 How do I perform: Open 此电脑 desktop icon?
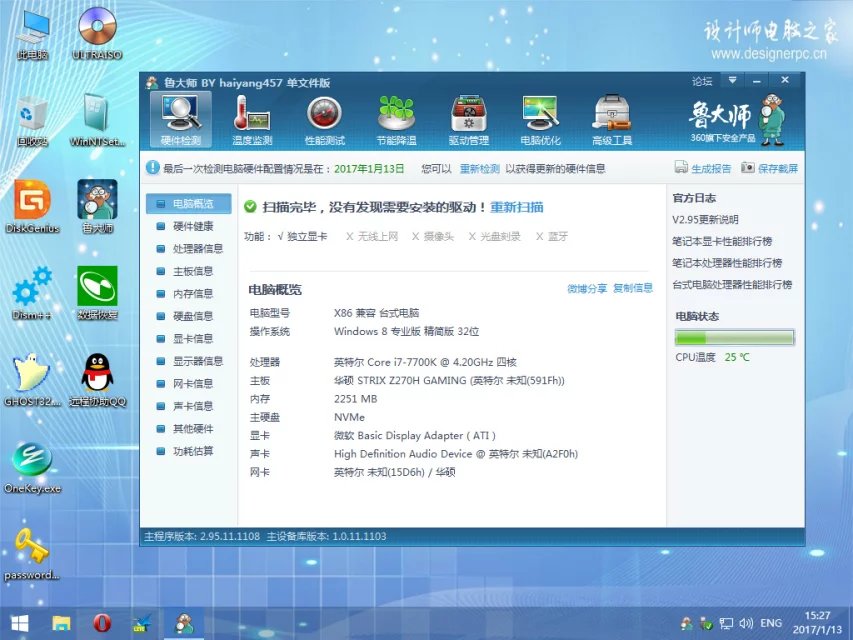[33, 34]
